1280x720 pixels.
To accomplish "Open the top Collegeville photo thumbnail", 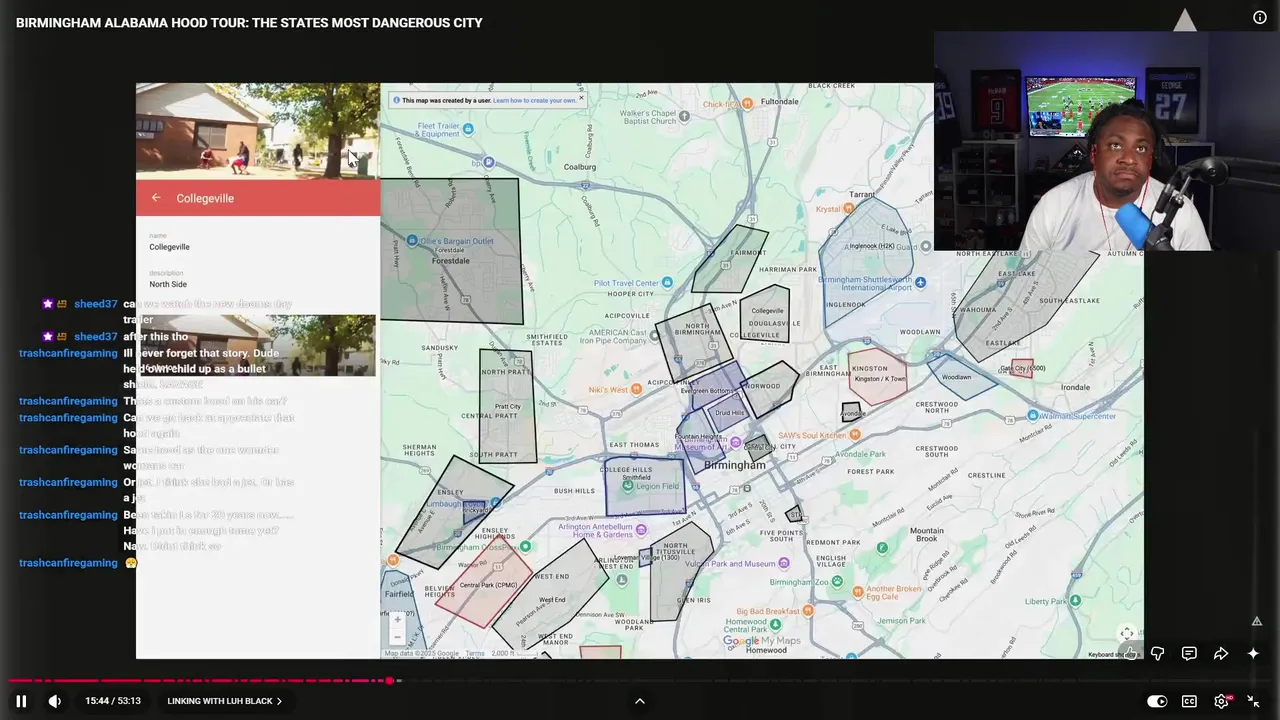I will (258, 130).
